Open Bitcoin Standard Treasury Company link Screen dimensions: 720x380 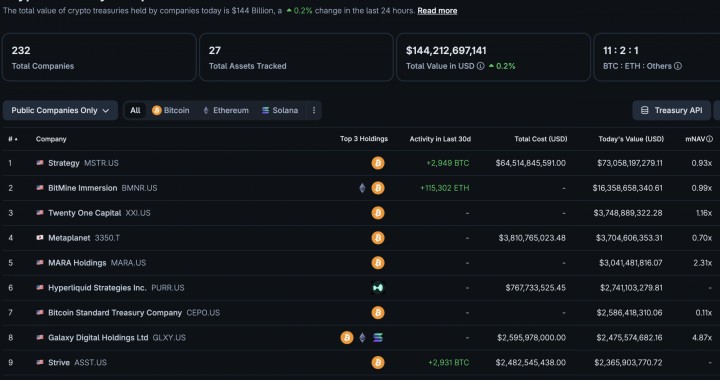[x=115, y=313]
